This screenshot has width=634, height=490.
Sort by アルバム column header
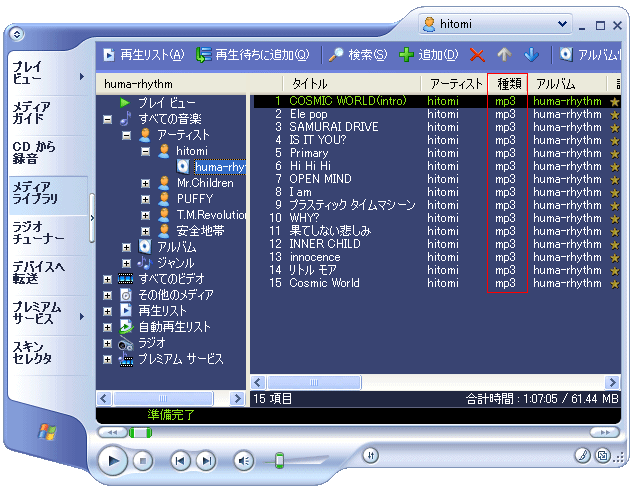[x=568, y=84]
